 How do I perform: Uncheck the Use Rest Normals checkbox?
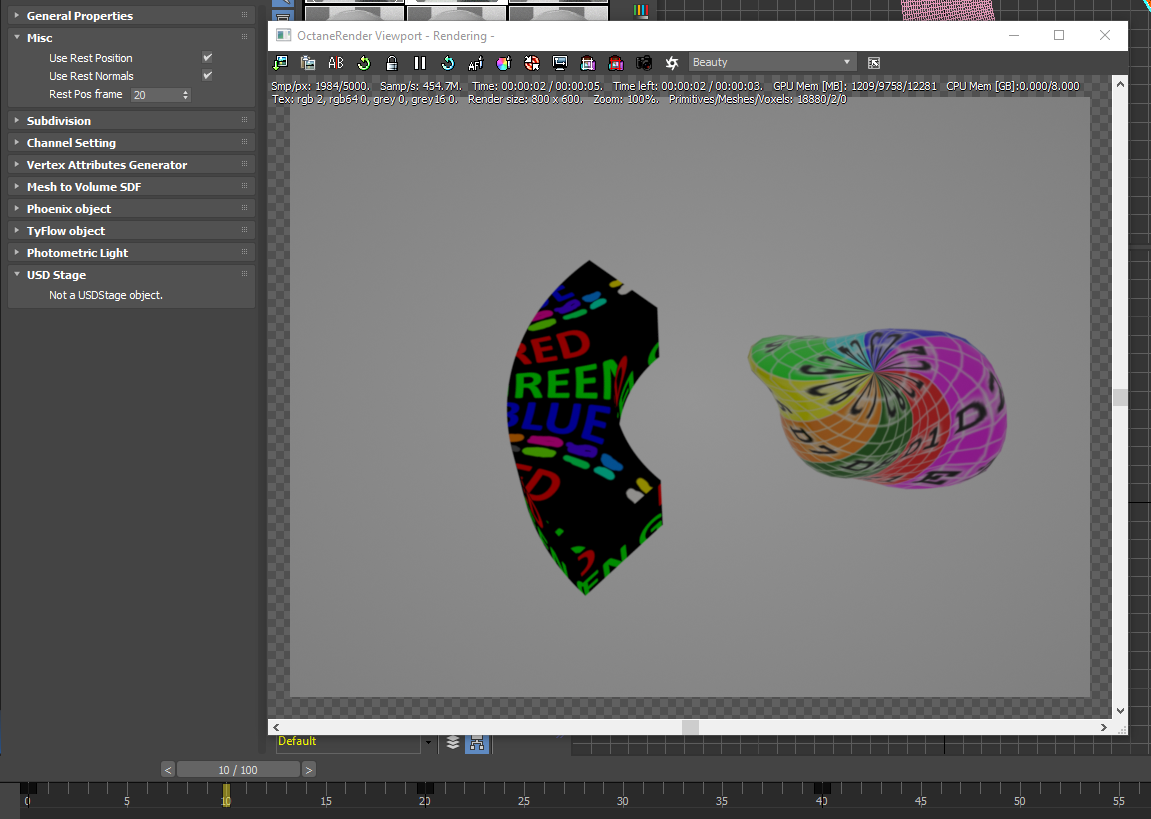[x=208, y=76]
